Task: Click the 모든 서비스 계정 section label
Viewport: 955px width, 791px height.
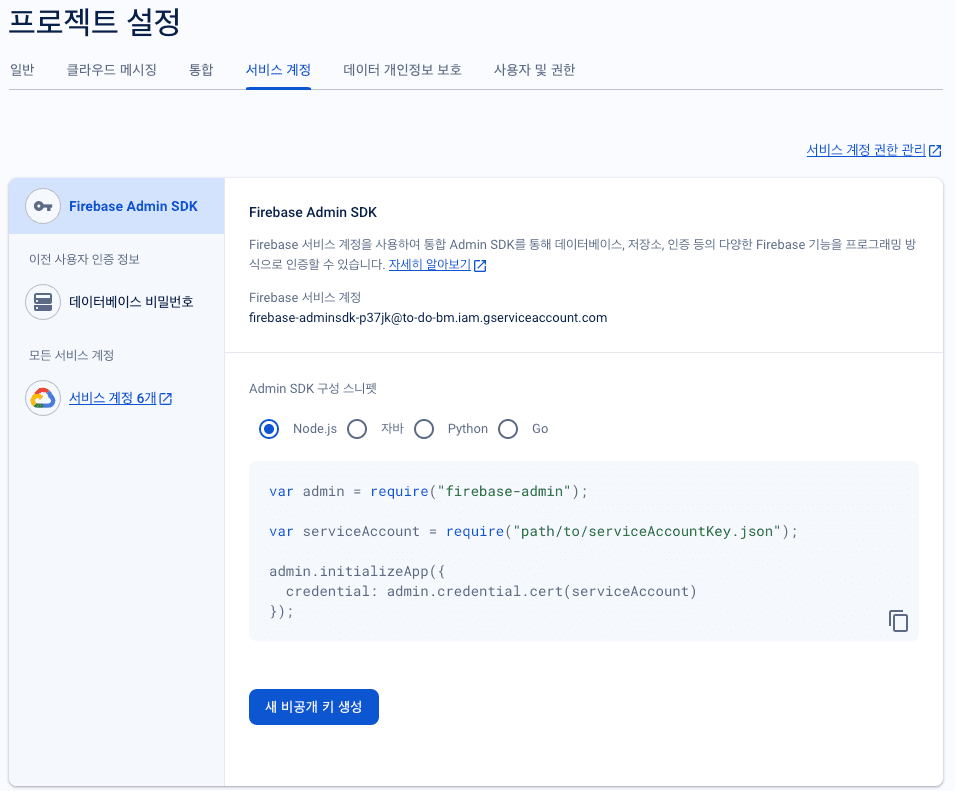Action: coord(71,356)
